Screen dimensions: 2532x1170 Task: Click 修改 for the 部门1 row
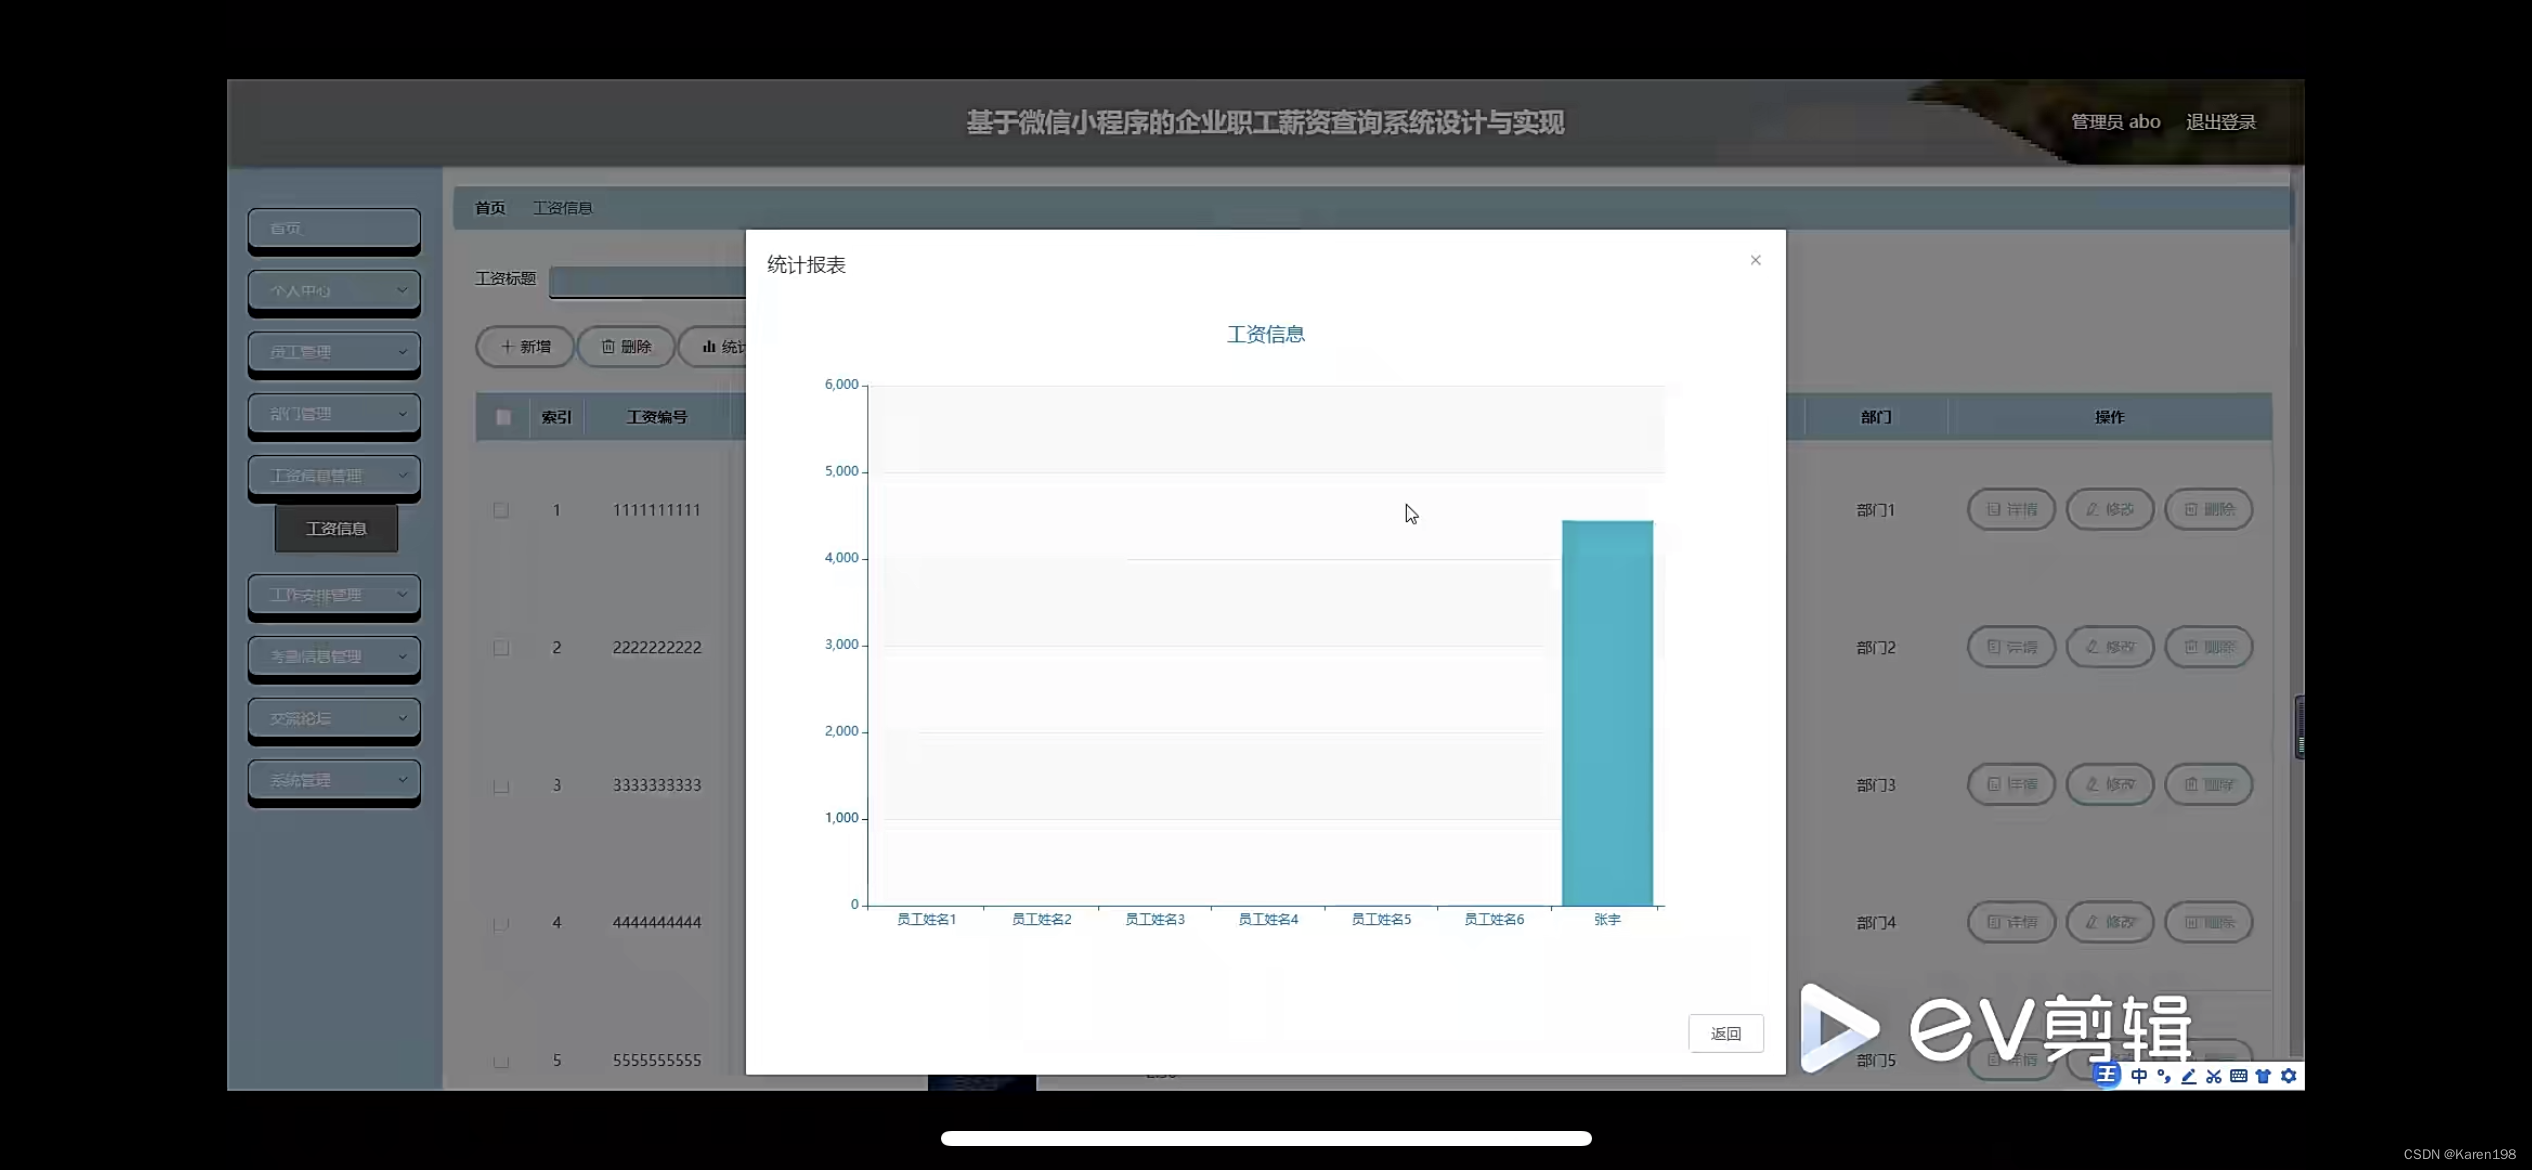(2110, 509)
